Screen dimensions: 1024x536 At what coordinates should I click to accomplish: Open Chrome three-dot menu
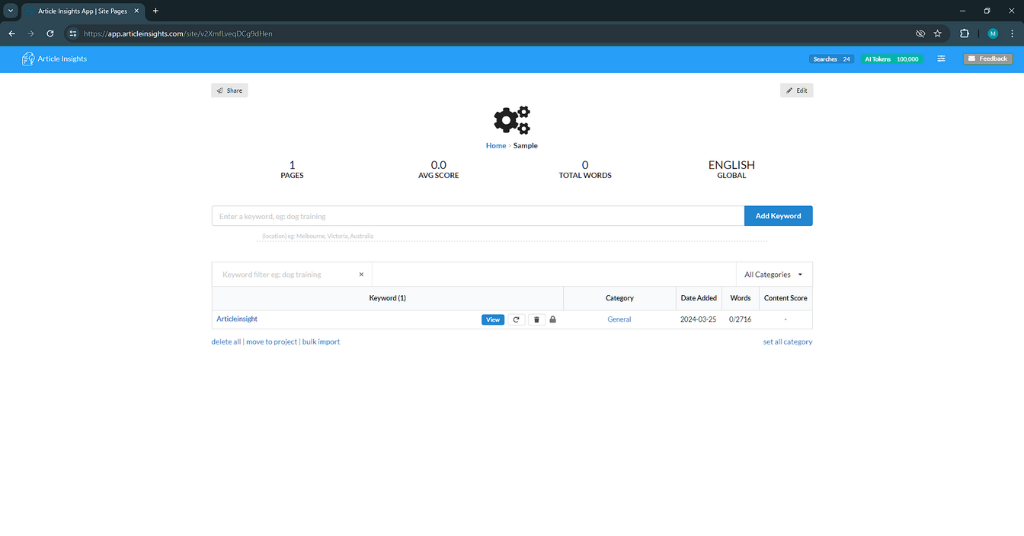[x=1012, y=33]
